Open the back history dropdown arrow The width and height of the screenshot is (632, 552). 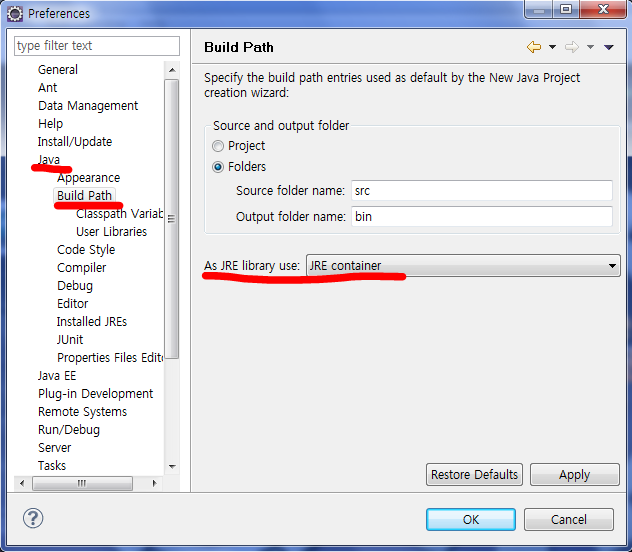[552, 47]
